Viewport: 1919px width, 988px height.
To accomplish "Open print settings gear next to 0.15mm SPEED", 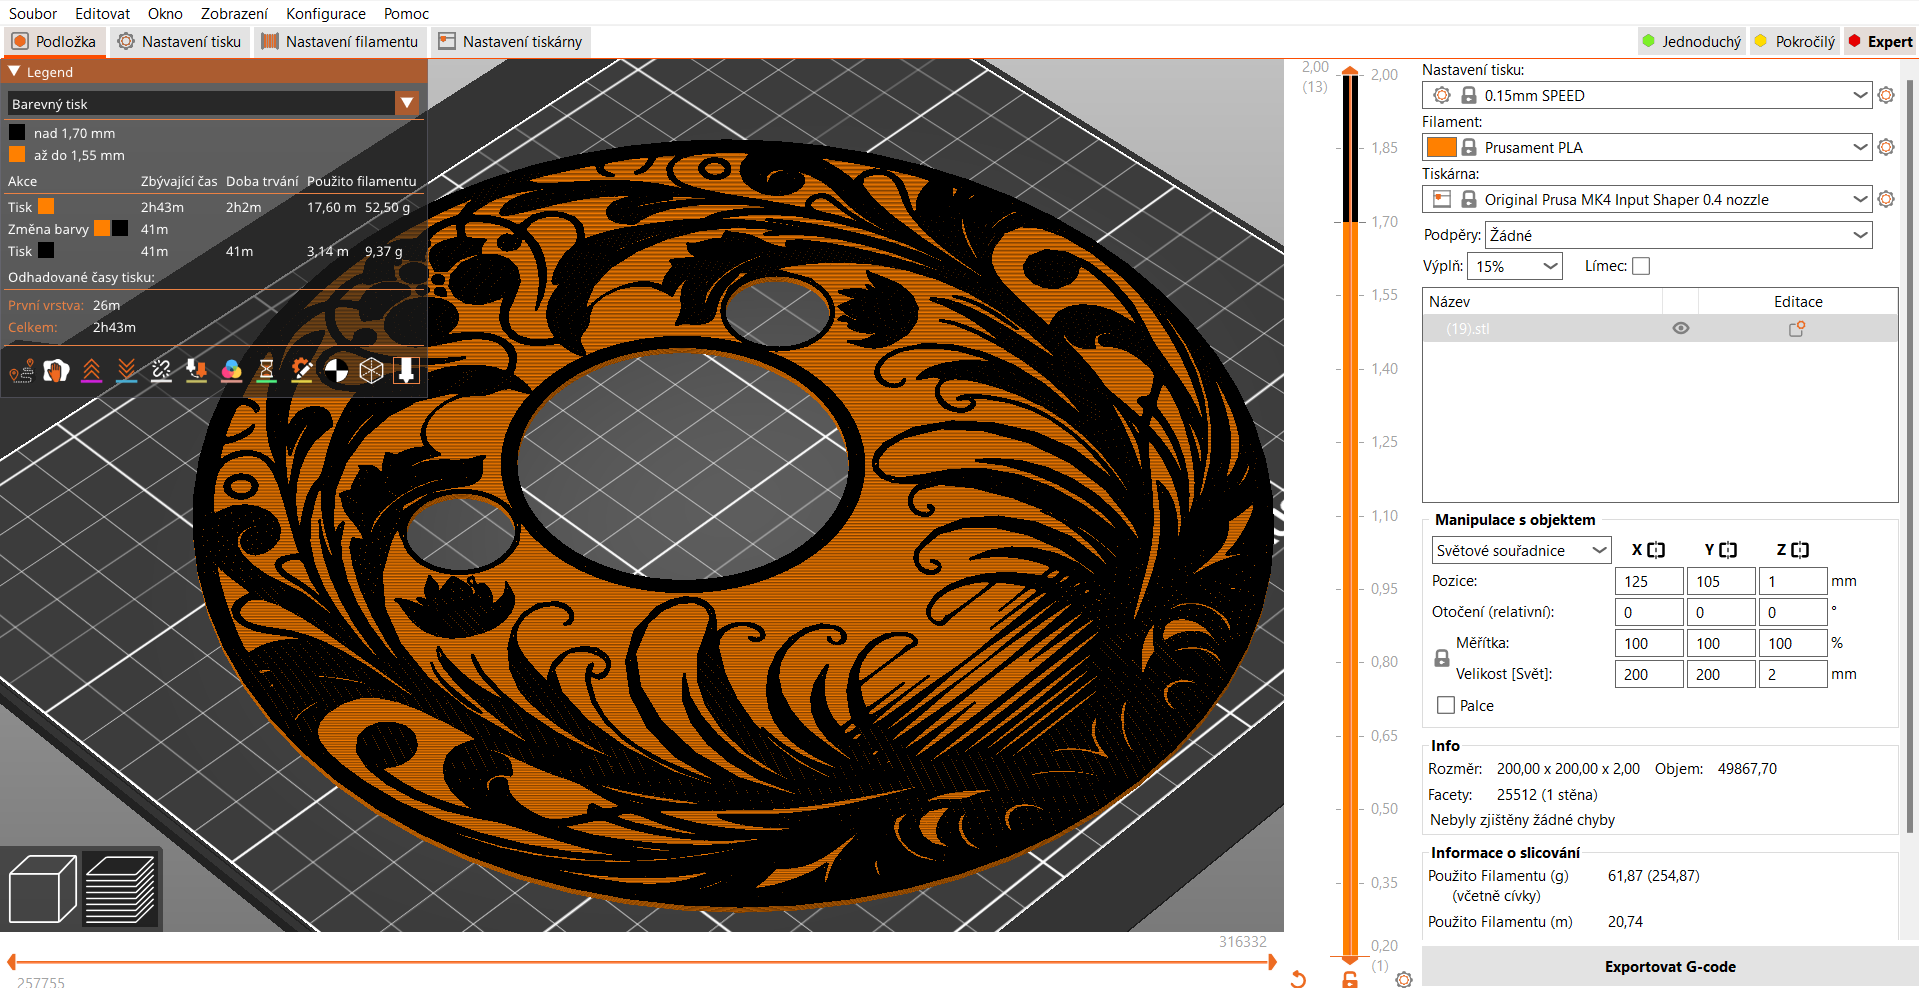I will coord(1886,96).
